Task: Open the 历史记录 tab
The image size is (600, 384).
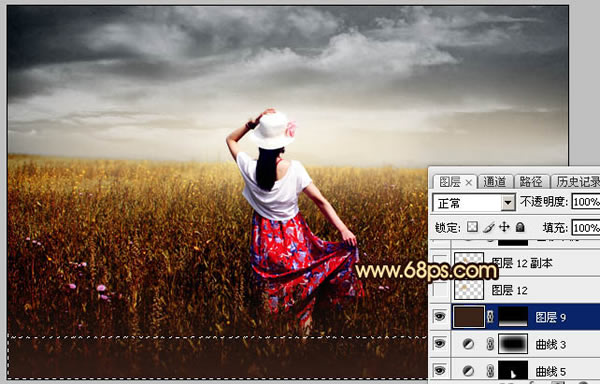Action: 577,182
